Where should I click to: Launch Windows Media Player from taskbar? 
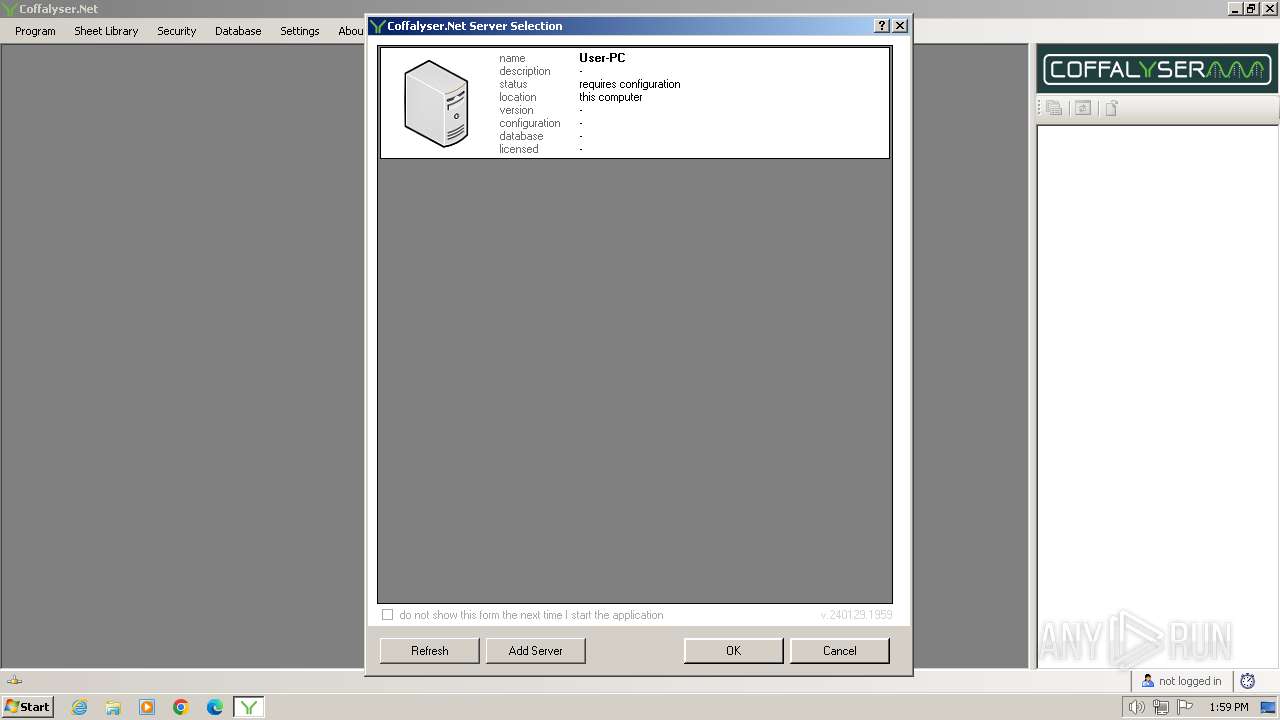(147, 707)
